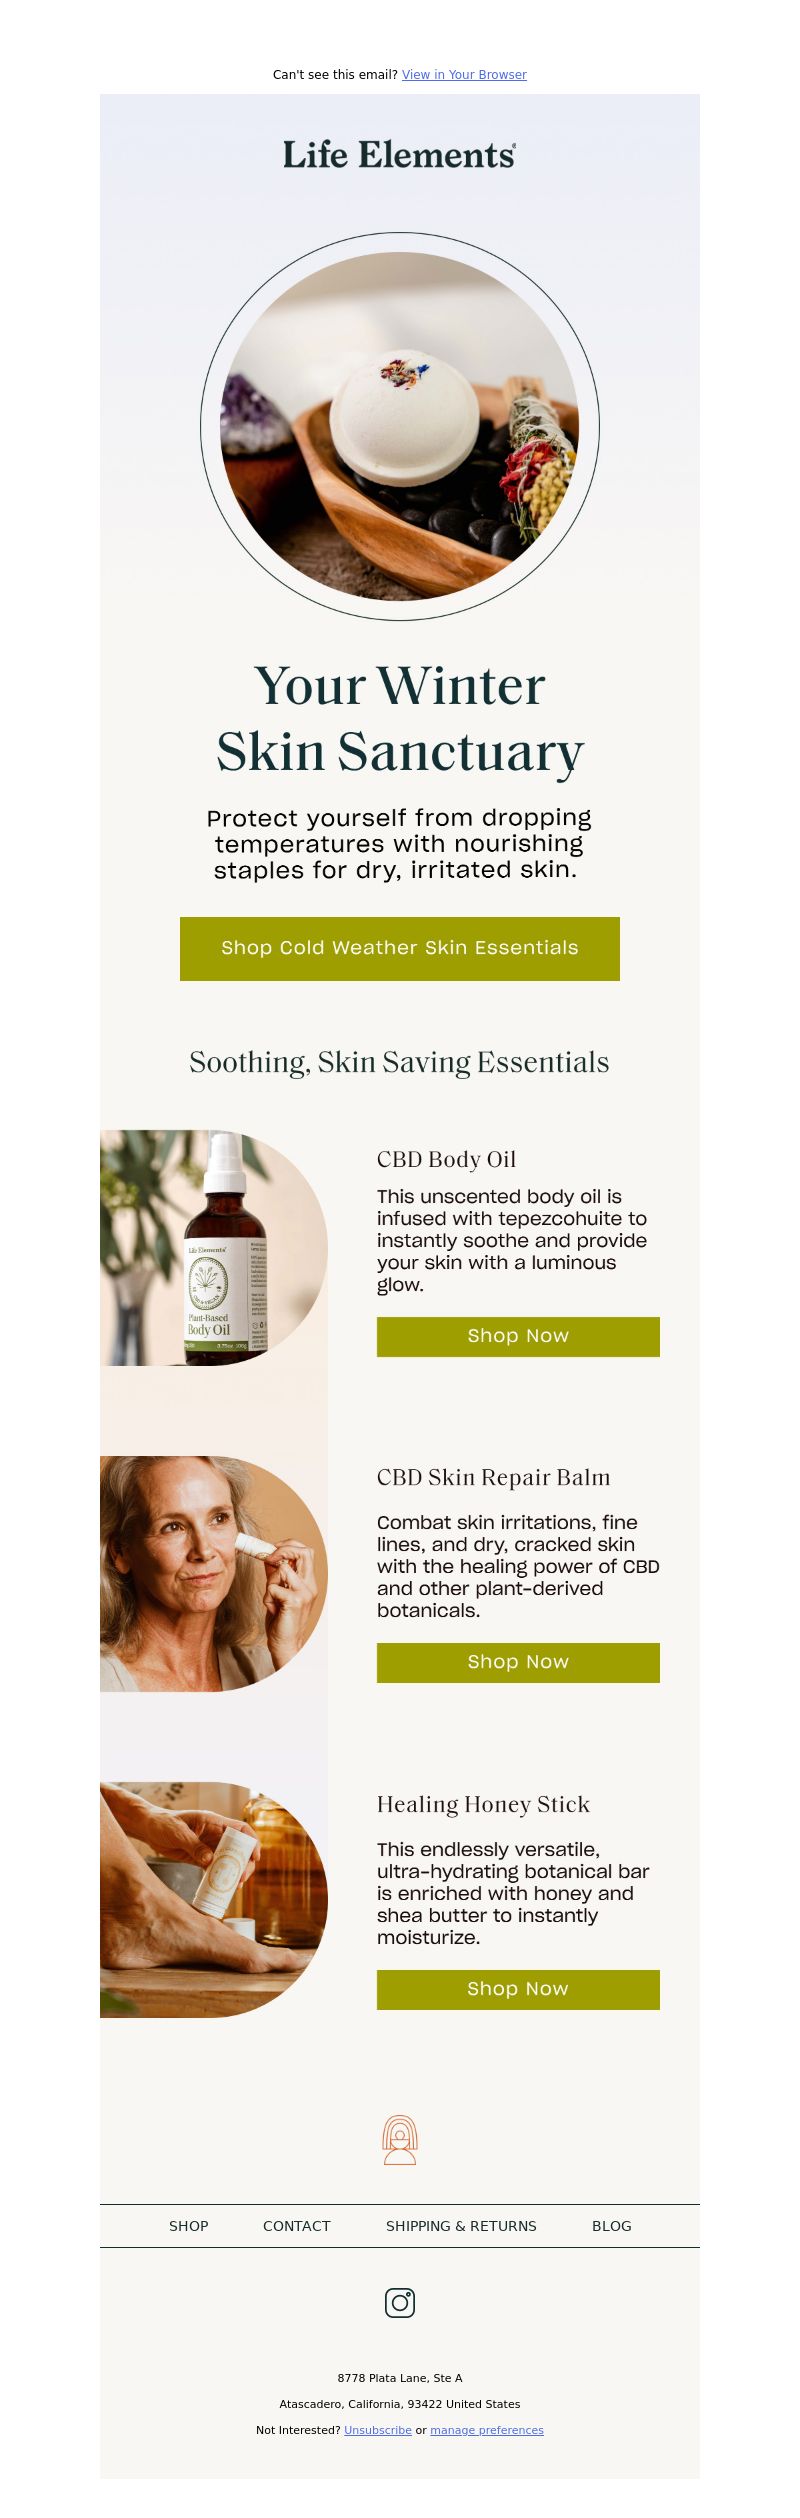This screenshot has width=800, height=2518.
Task: Click the bath bomb hero image
Action: point(400,426)
